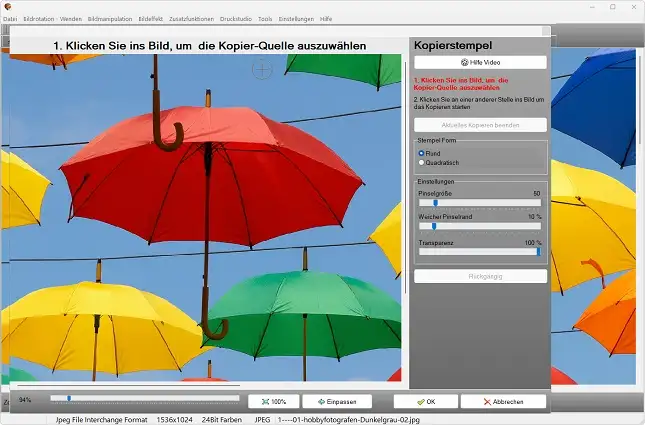
Task: Open the Zusatzfunktionen menu
Action: pos(191,19)
